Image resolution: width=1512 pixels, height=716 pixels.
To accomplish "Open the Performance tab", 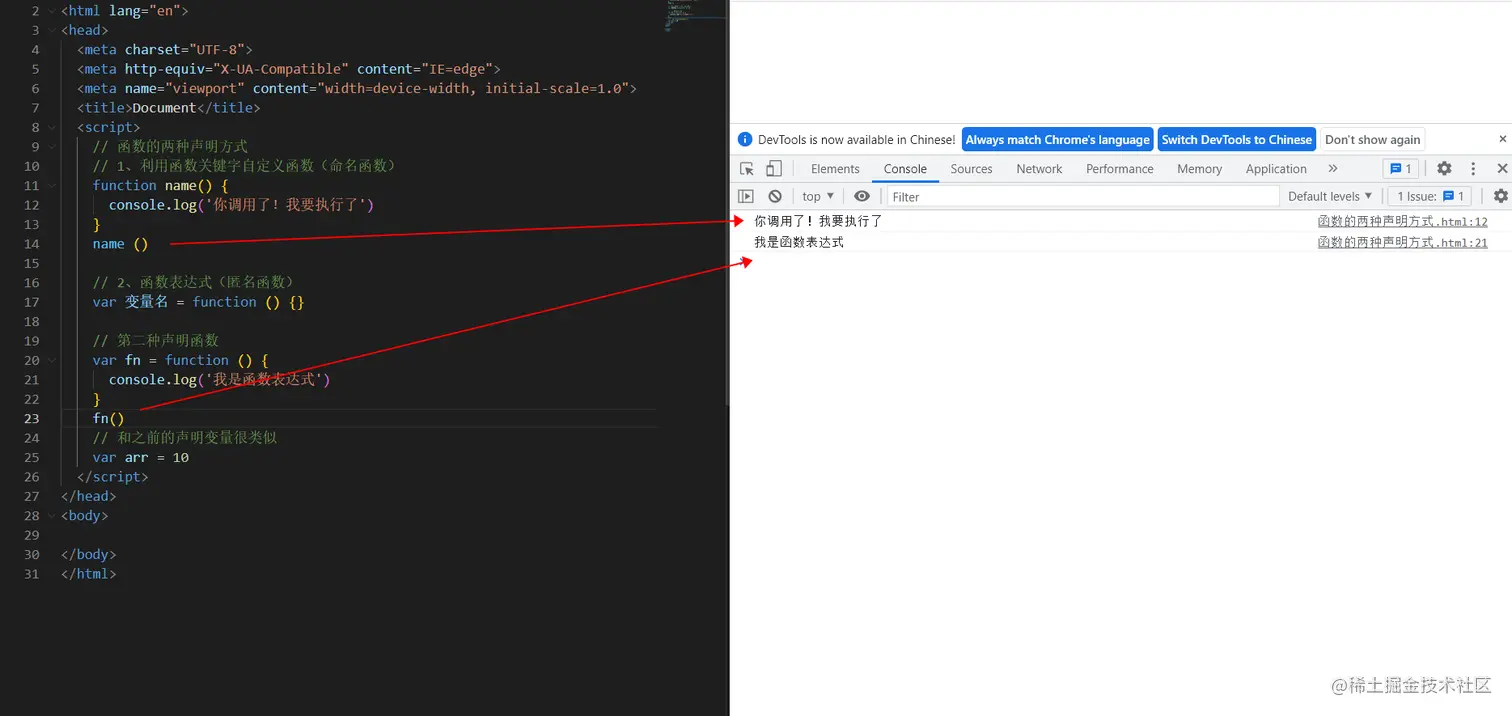I will [1119, 169].
